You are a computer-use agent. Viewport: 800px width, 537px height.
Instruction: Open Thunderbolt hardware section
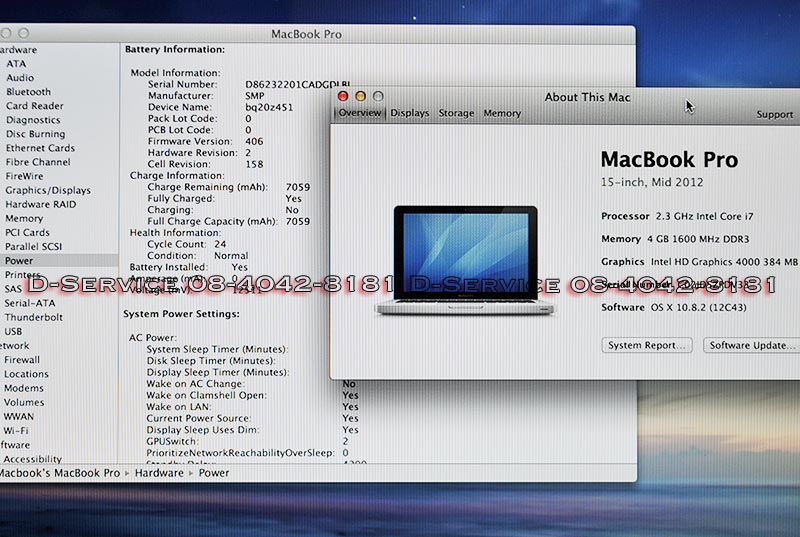[x=34, y=317]
